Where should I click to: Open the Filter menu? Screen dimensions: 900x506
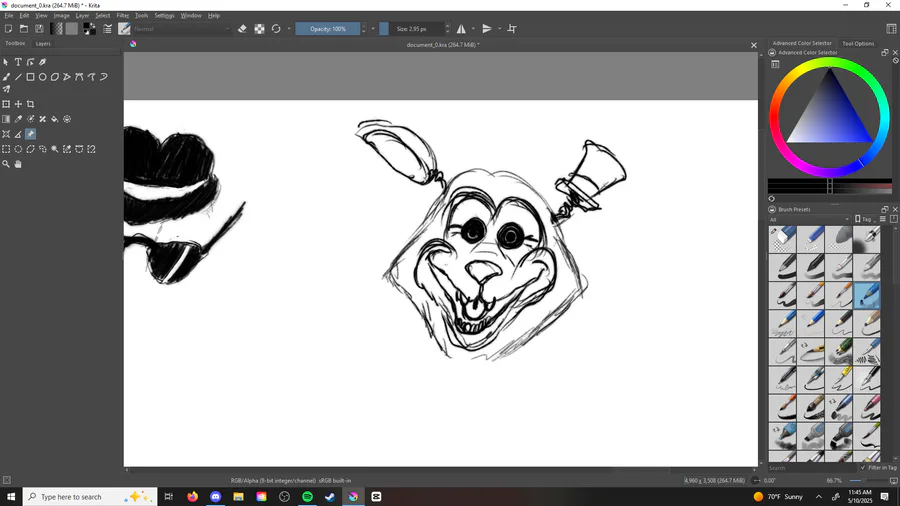coord(123,15)
